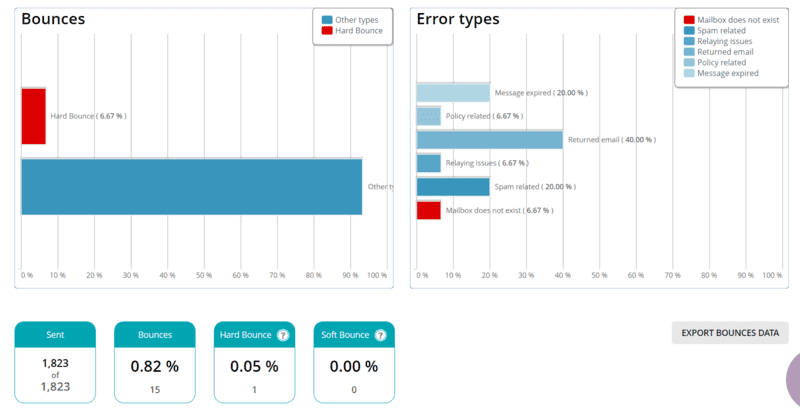Viewport: 800px width, 410px height.
Task: Click the Hard Bounce help question-mark icon
Action: point(282,335)
